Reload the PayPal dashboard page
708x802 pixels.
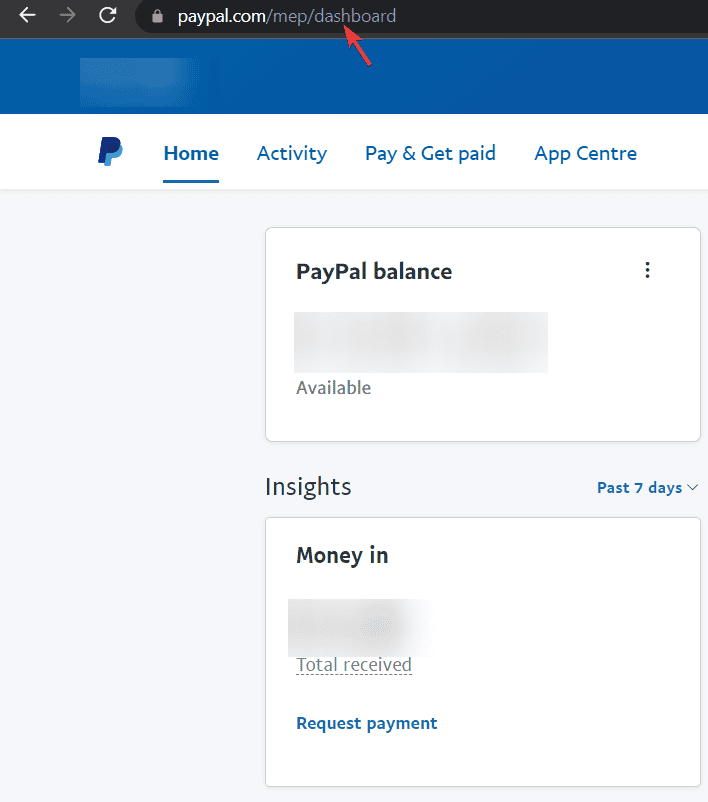tap(107, 15)
